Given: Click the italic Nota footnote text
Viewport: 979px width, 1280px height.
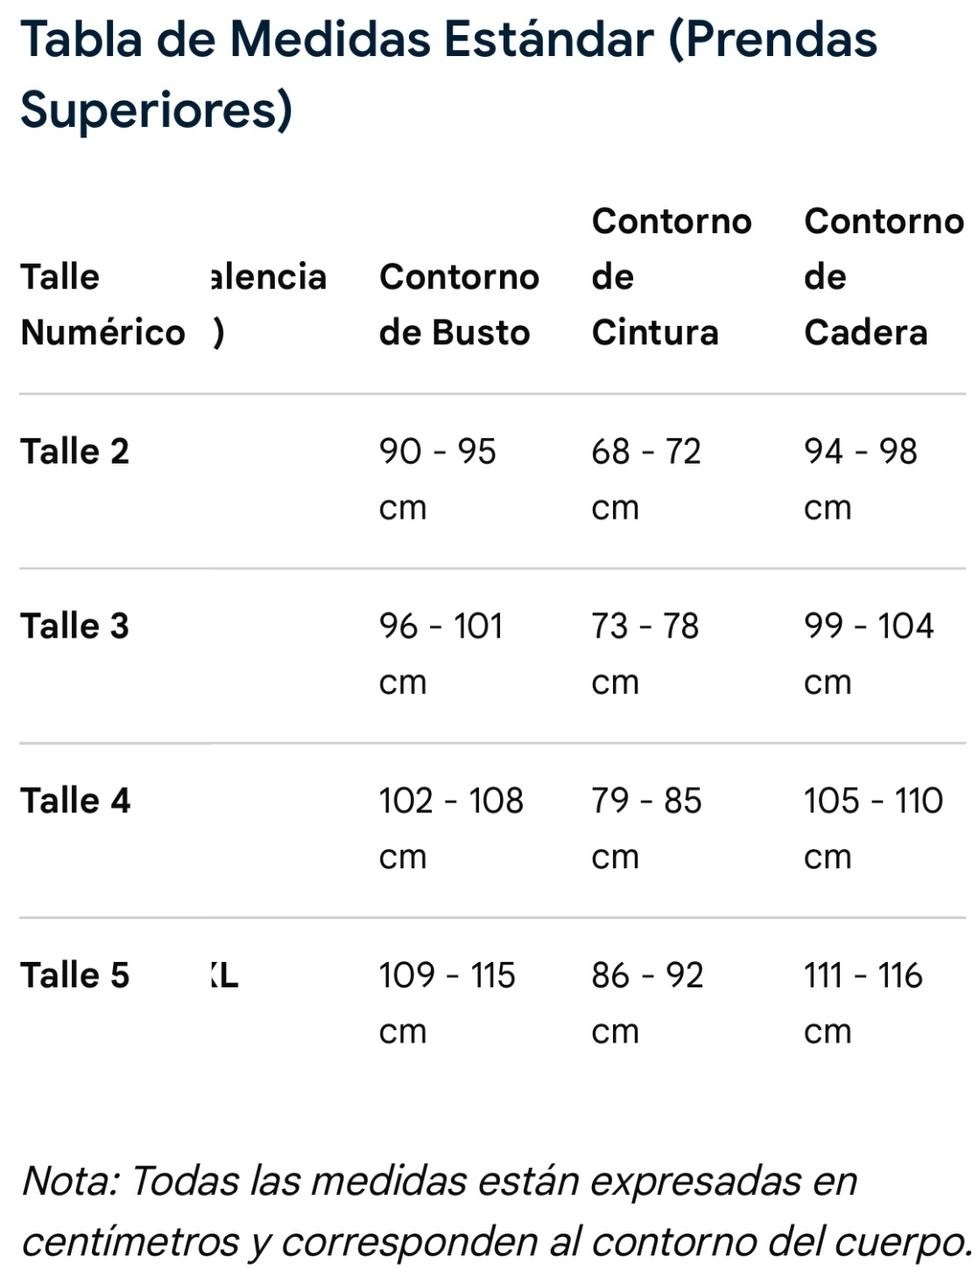Looking at the screenshot, I should tap(496, 1211).
